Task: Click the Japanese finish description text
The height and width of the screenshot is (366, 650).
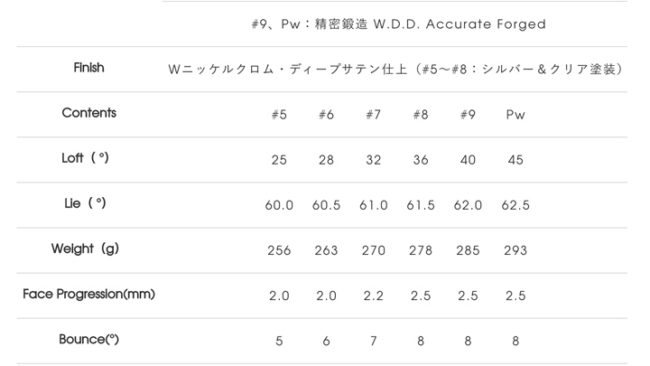Action: pos(396,69)
